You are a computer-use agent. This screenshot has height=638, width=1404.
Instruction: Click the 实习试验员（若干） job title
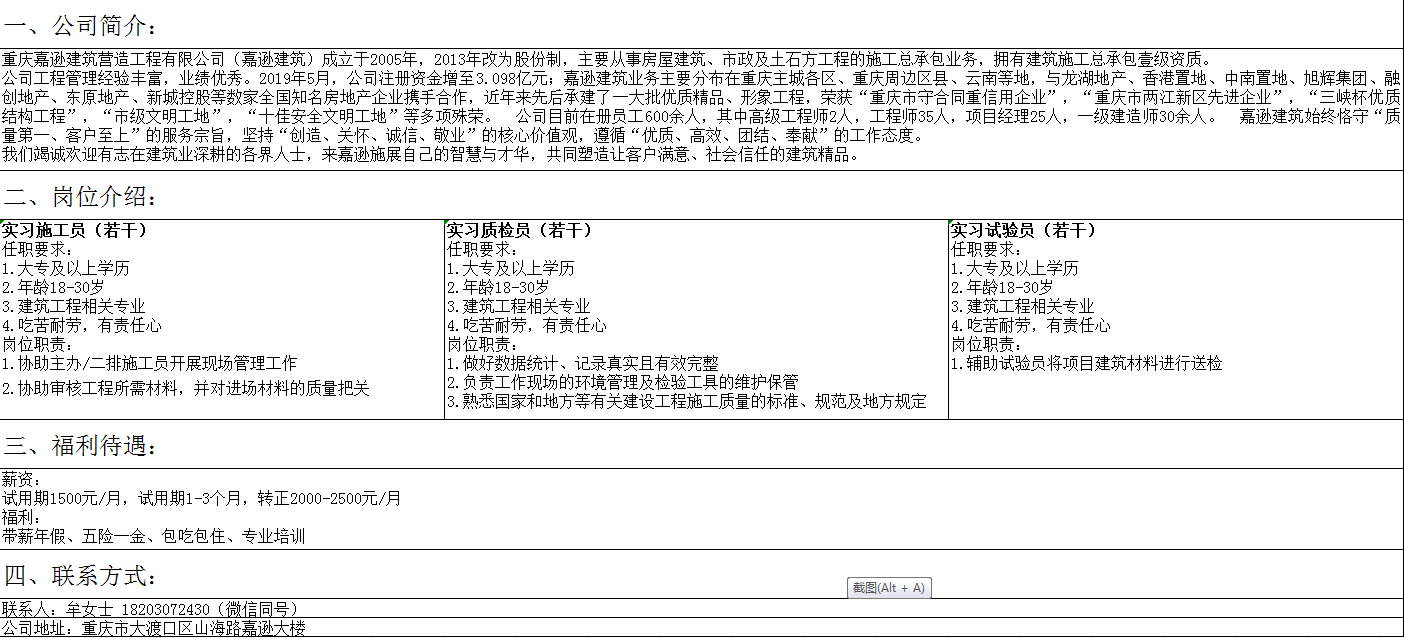click(x=1023, y=231)
